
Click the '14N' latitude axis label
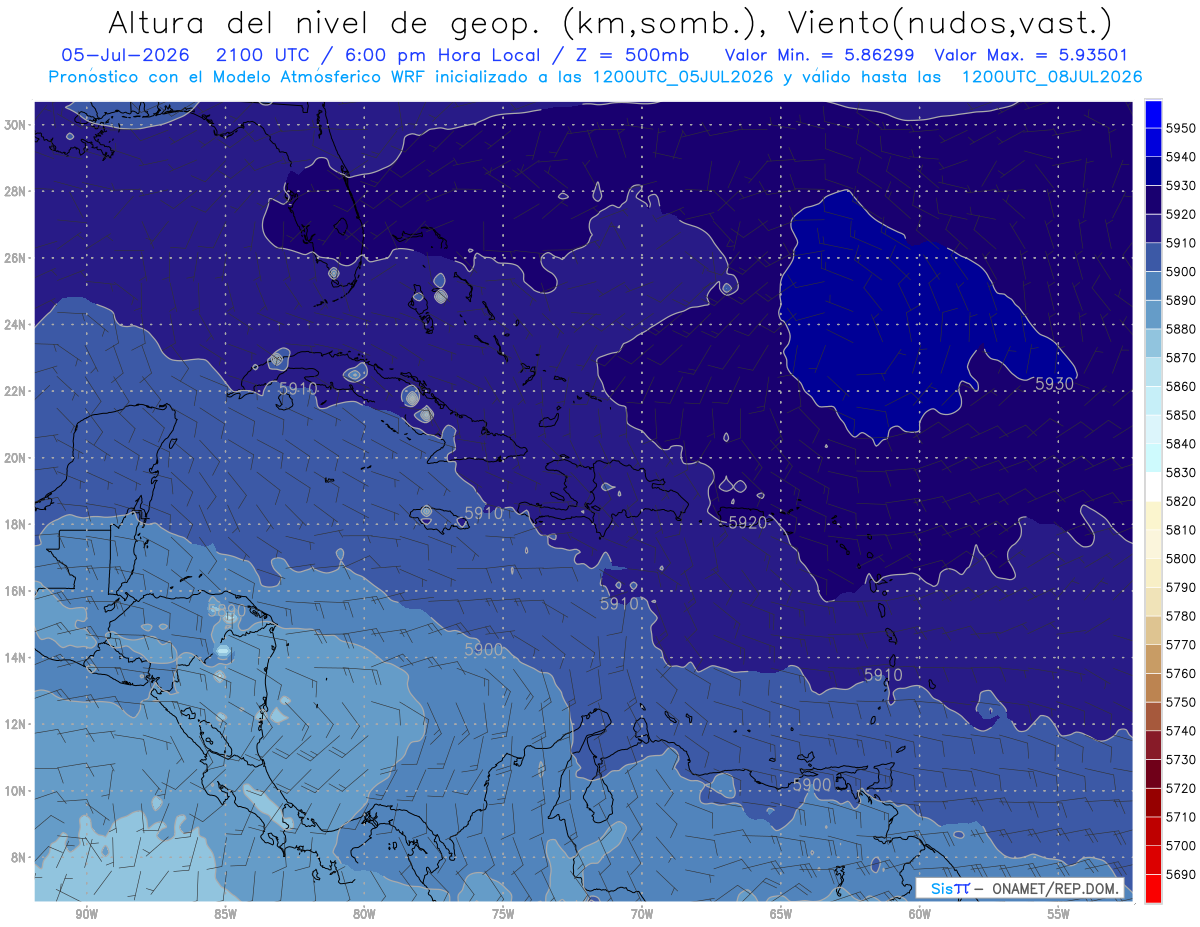click(15, 657)
